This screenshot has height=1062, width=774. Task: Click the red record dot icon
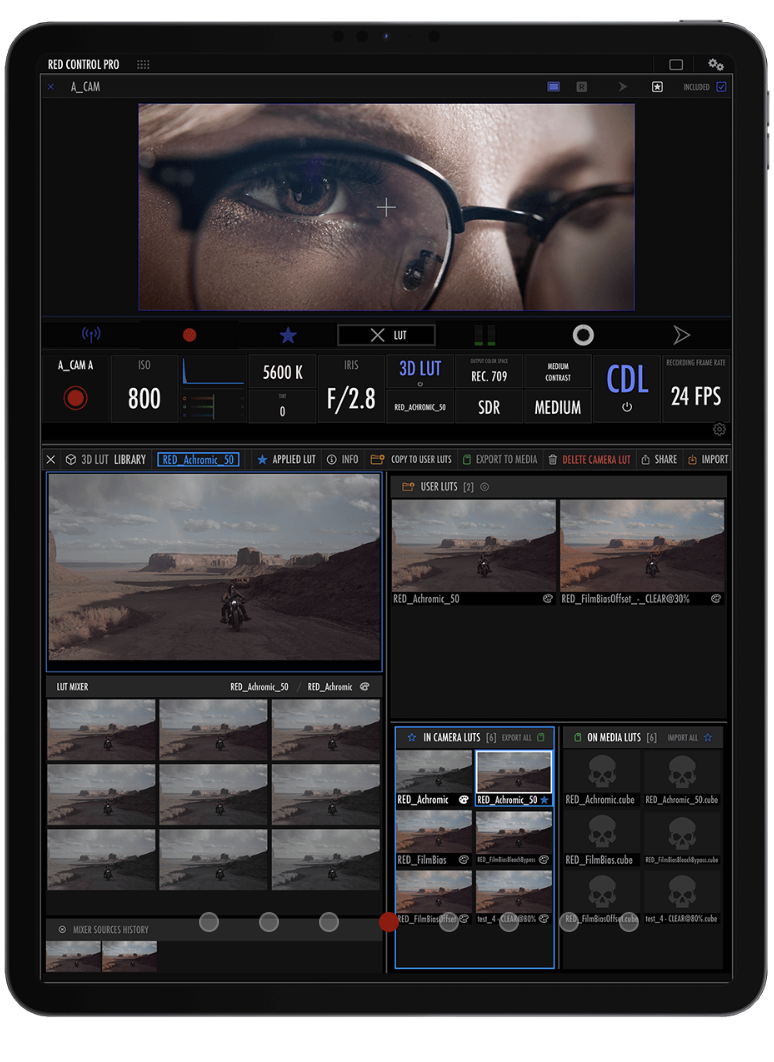point(189,335)
